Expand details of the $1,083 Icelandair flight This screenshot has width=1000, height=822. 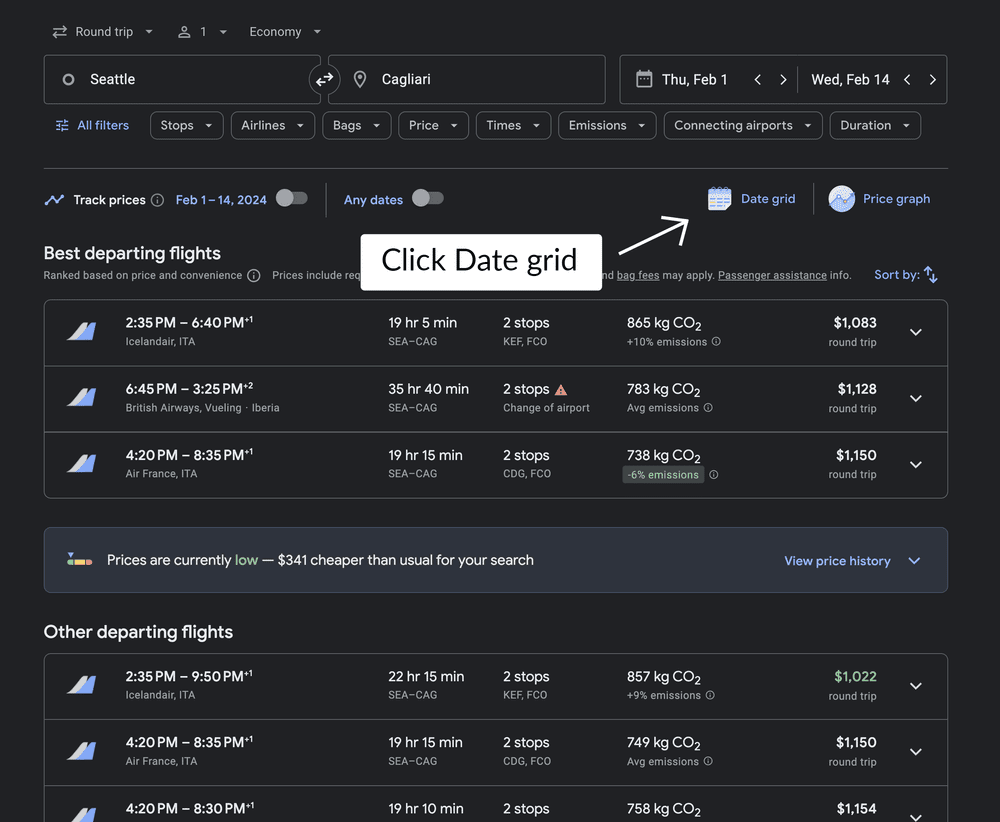click(x=916, y=331)
